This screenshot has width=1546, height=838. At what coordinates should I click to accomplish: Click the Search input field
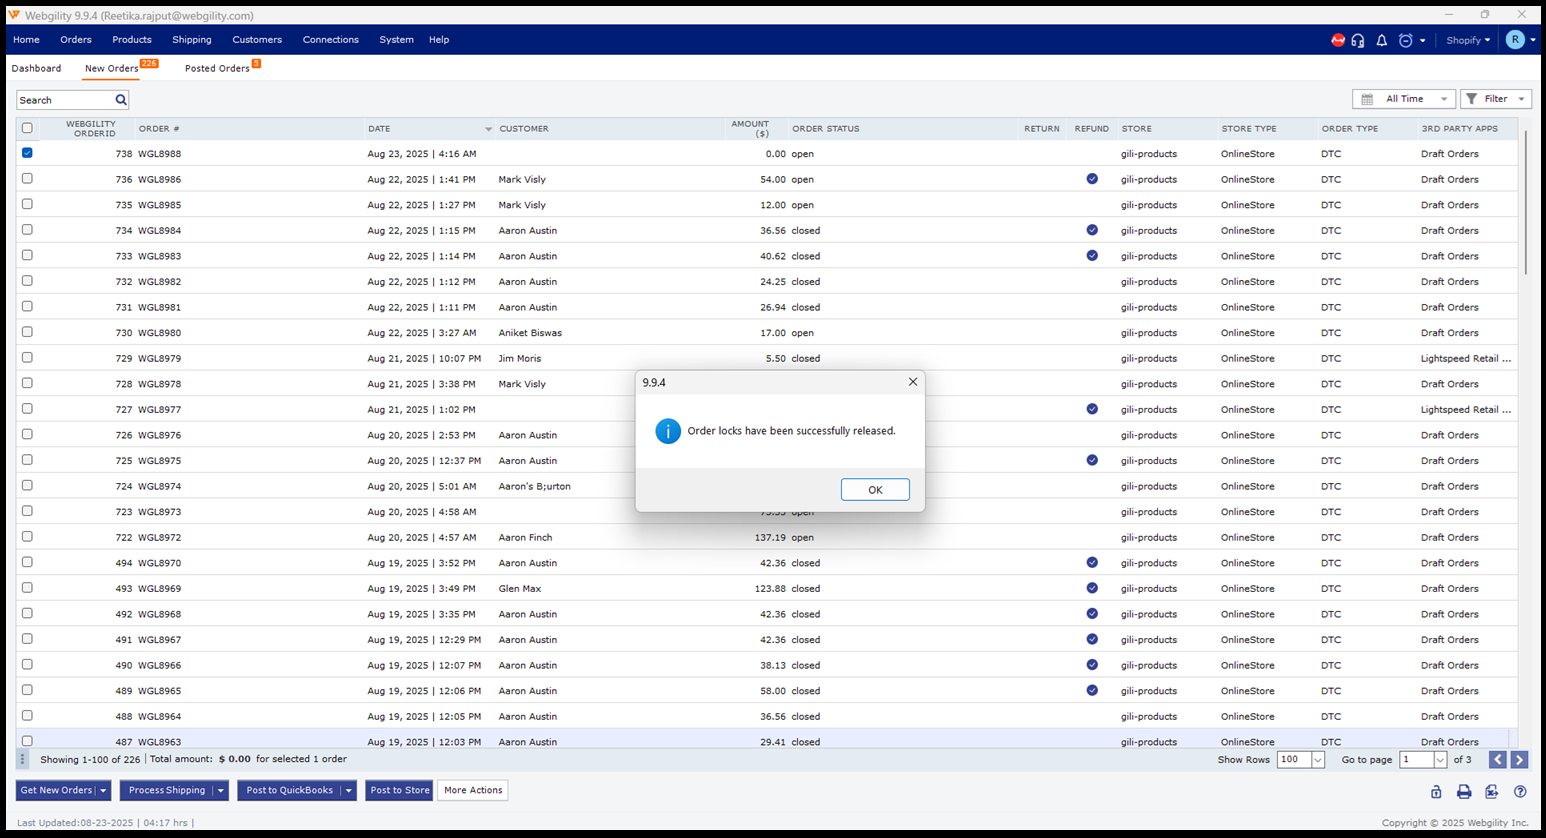(x=65, y=100)
